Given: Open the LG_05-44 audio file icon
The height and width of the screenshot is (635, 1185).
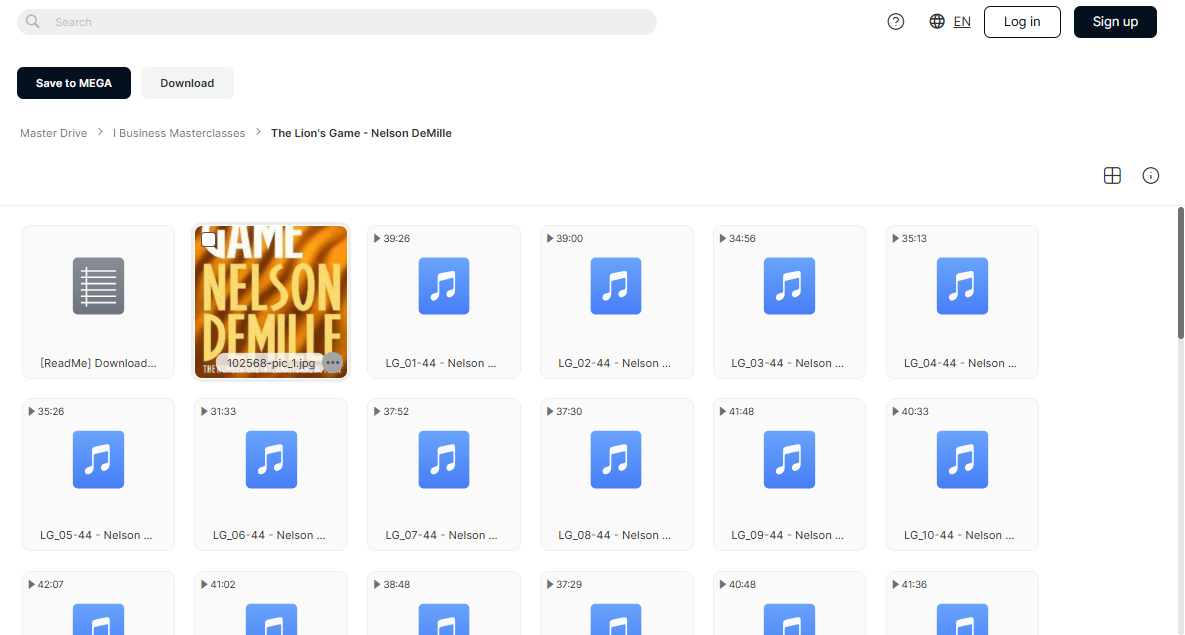Looking at the screenshot, I should (98, 460).
